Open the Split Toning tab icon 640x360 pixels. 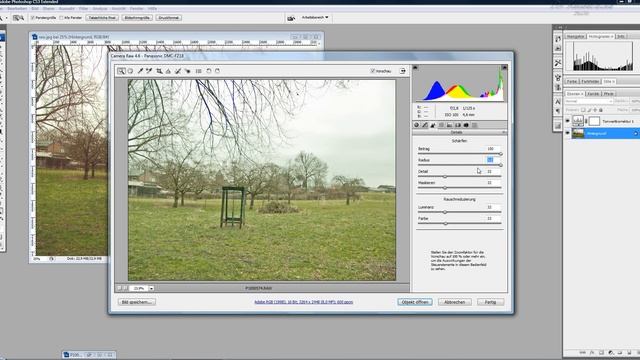449,125
